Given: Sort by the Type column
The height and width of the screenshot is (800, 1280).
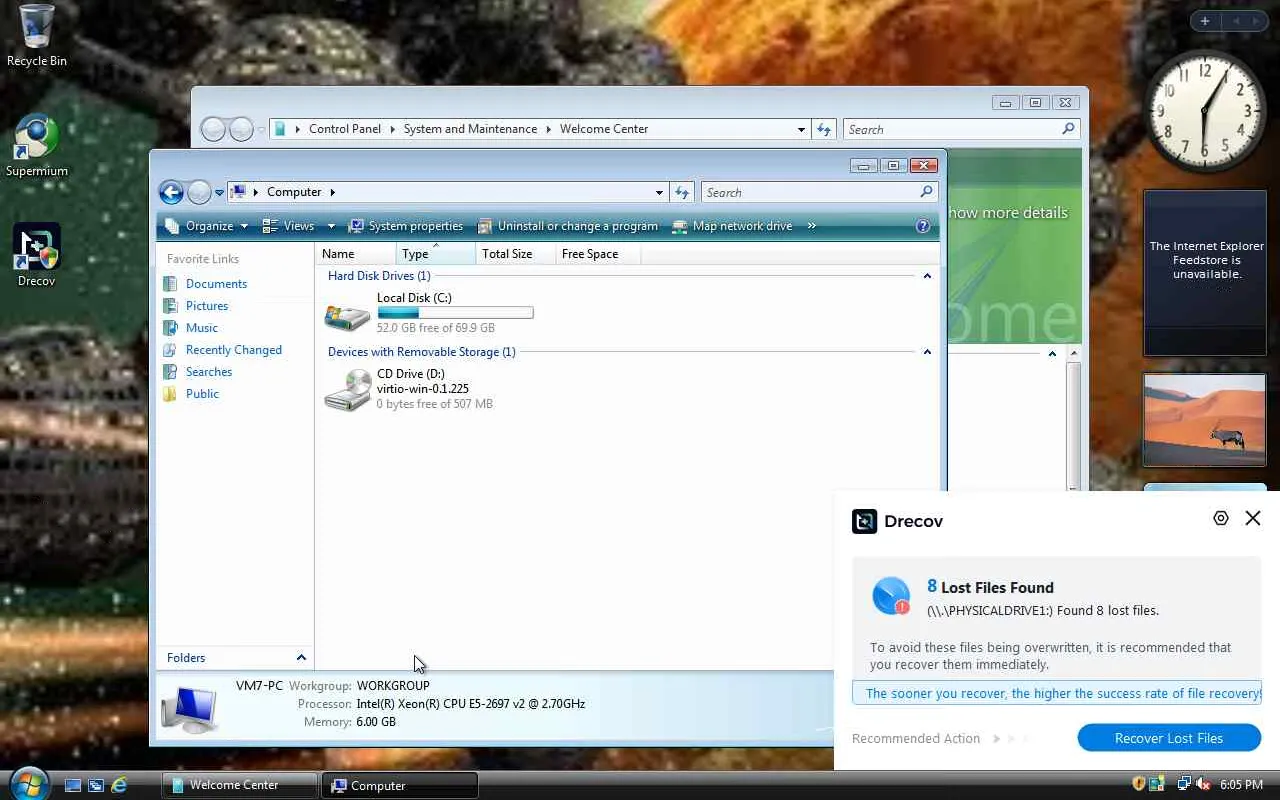Looking at the screenshot, I should click(436, 254).
